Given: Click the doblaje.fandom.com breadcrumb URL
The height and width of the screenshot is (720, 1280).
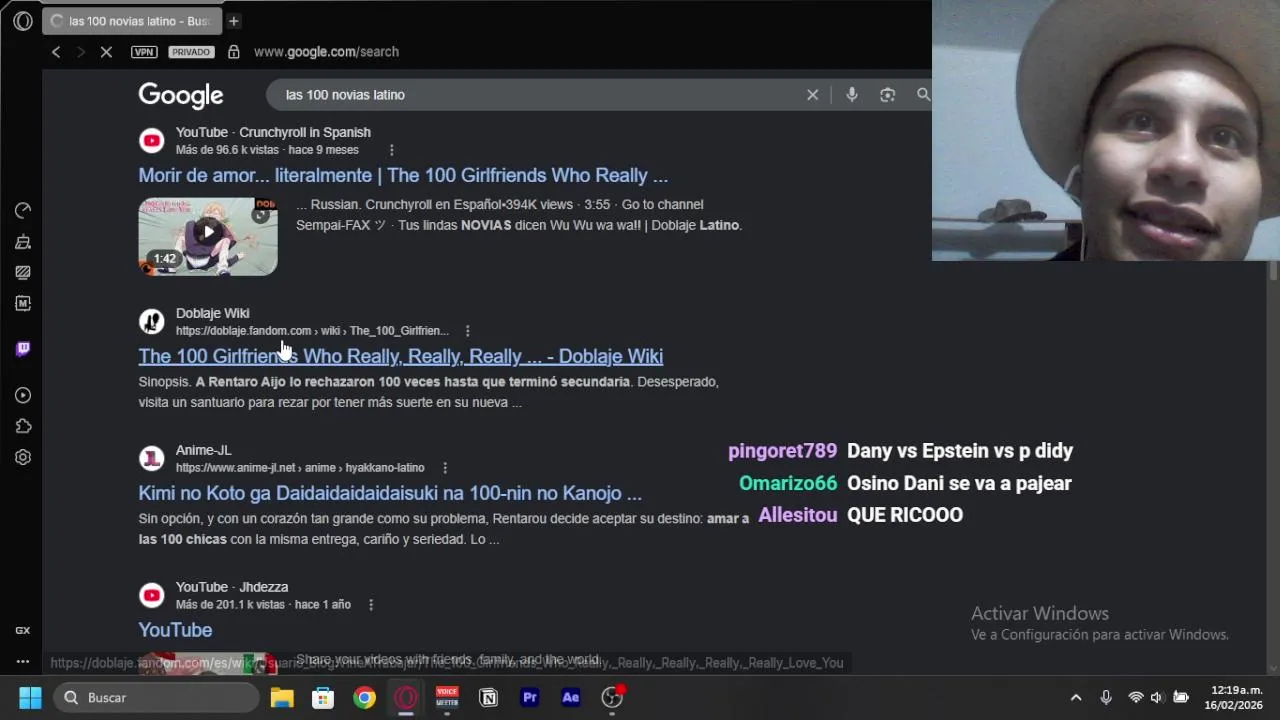Looking at the screenshot, I should [312, 331].
